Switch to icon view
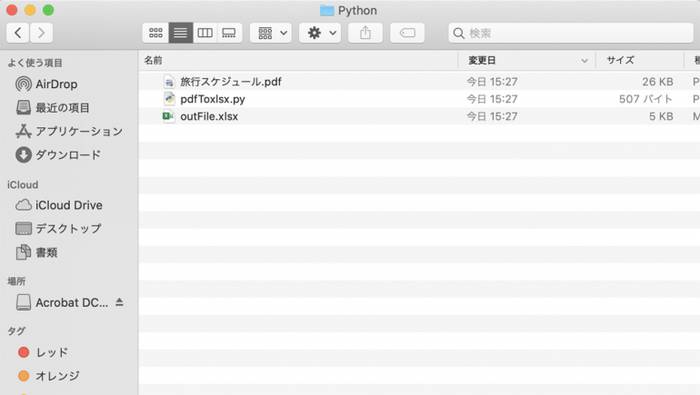The height and width of the screenshot is (395, 700). 155,33
